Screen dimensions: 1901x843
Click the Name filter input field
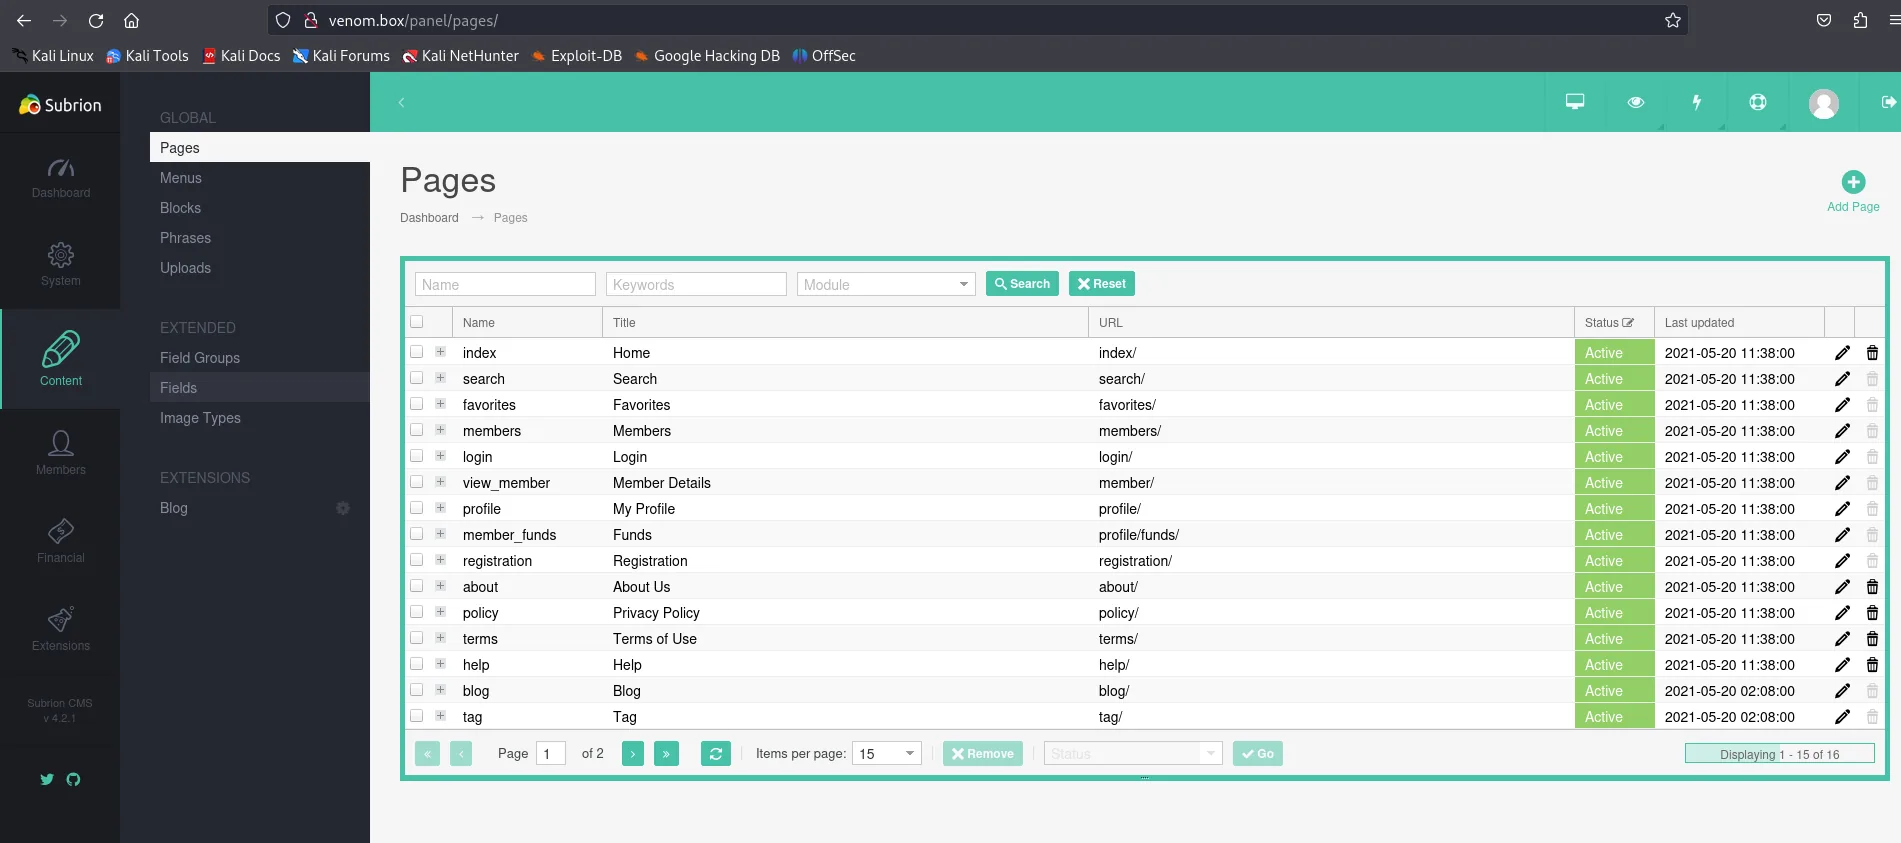coord(505,285)
